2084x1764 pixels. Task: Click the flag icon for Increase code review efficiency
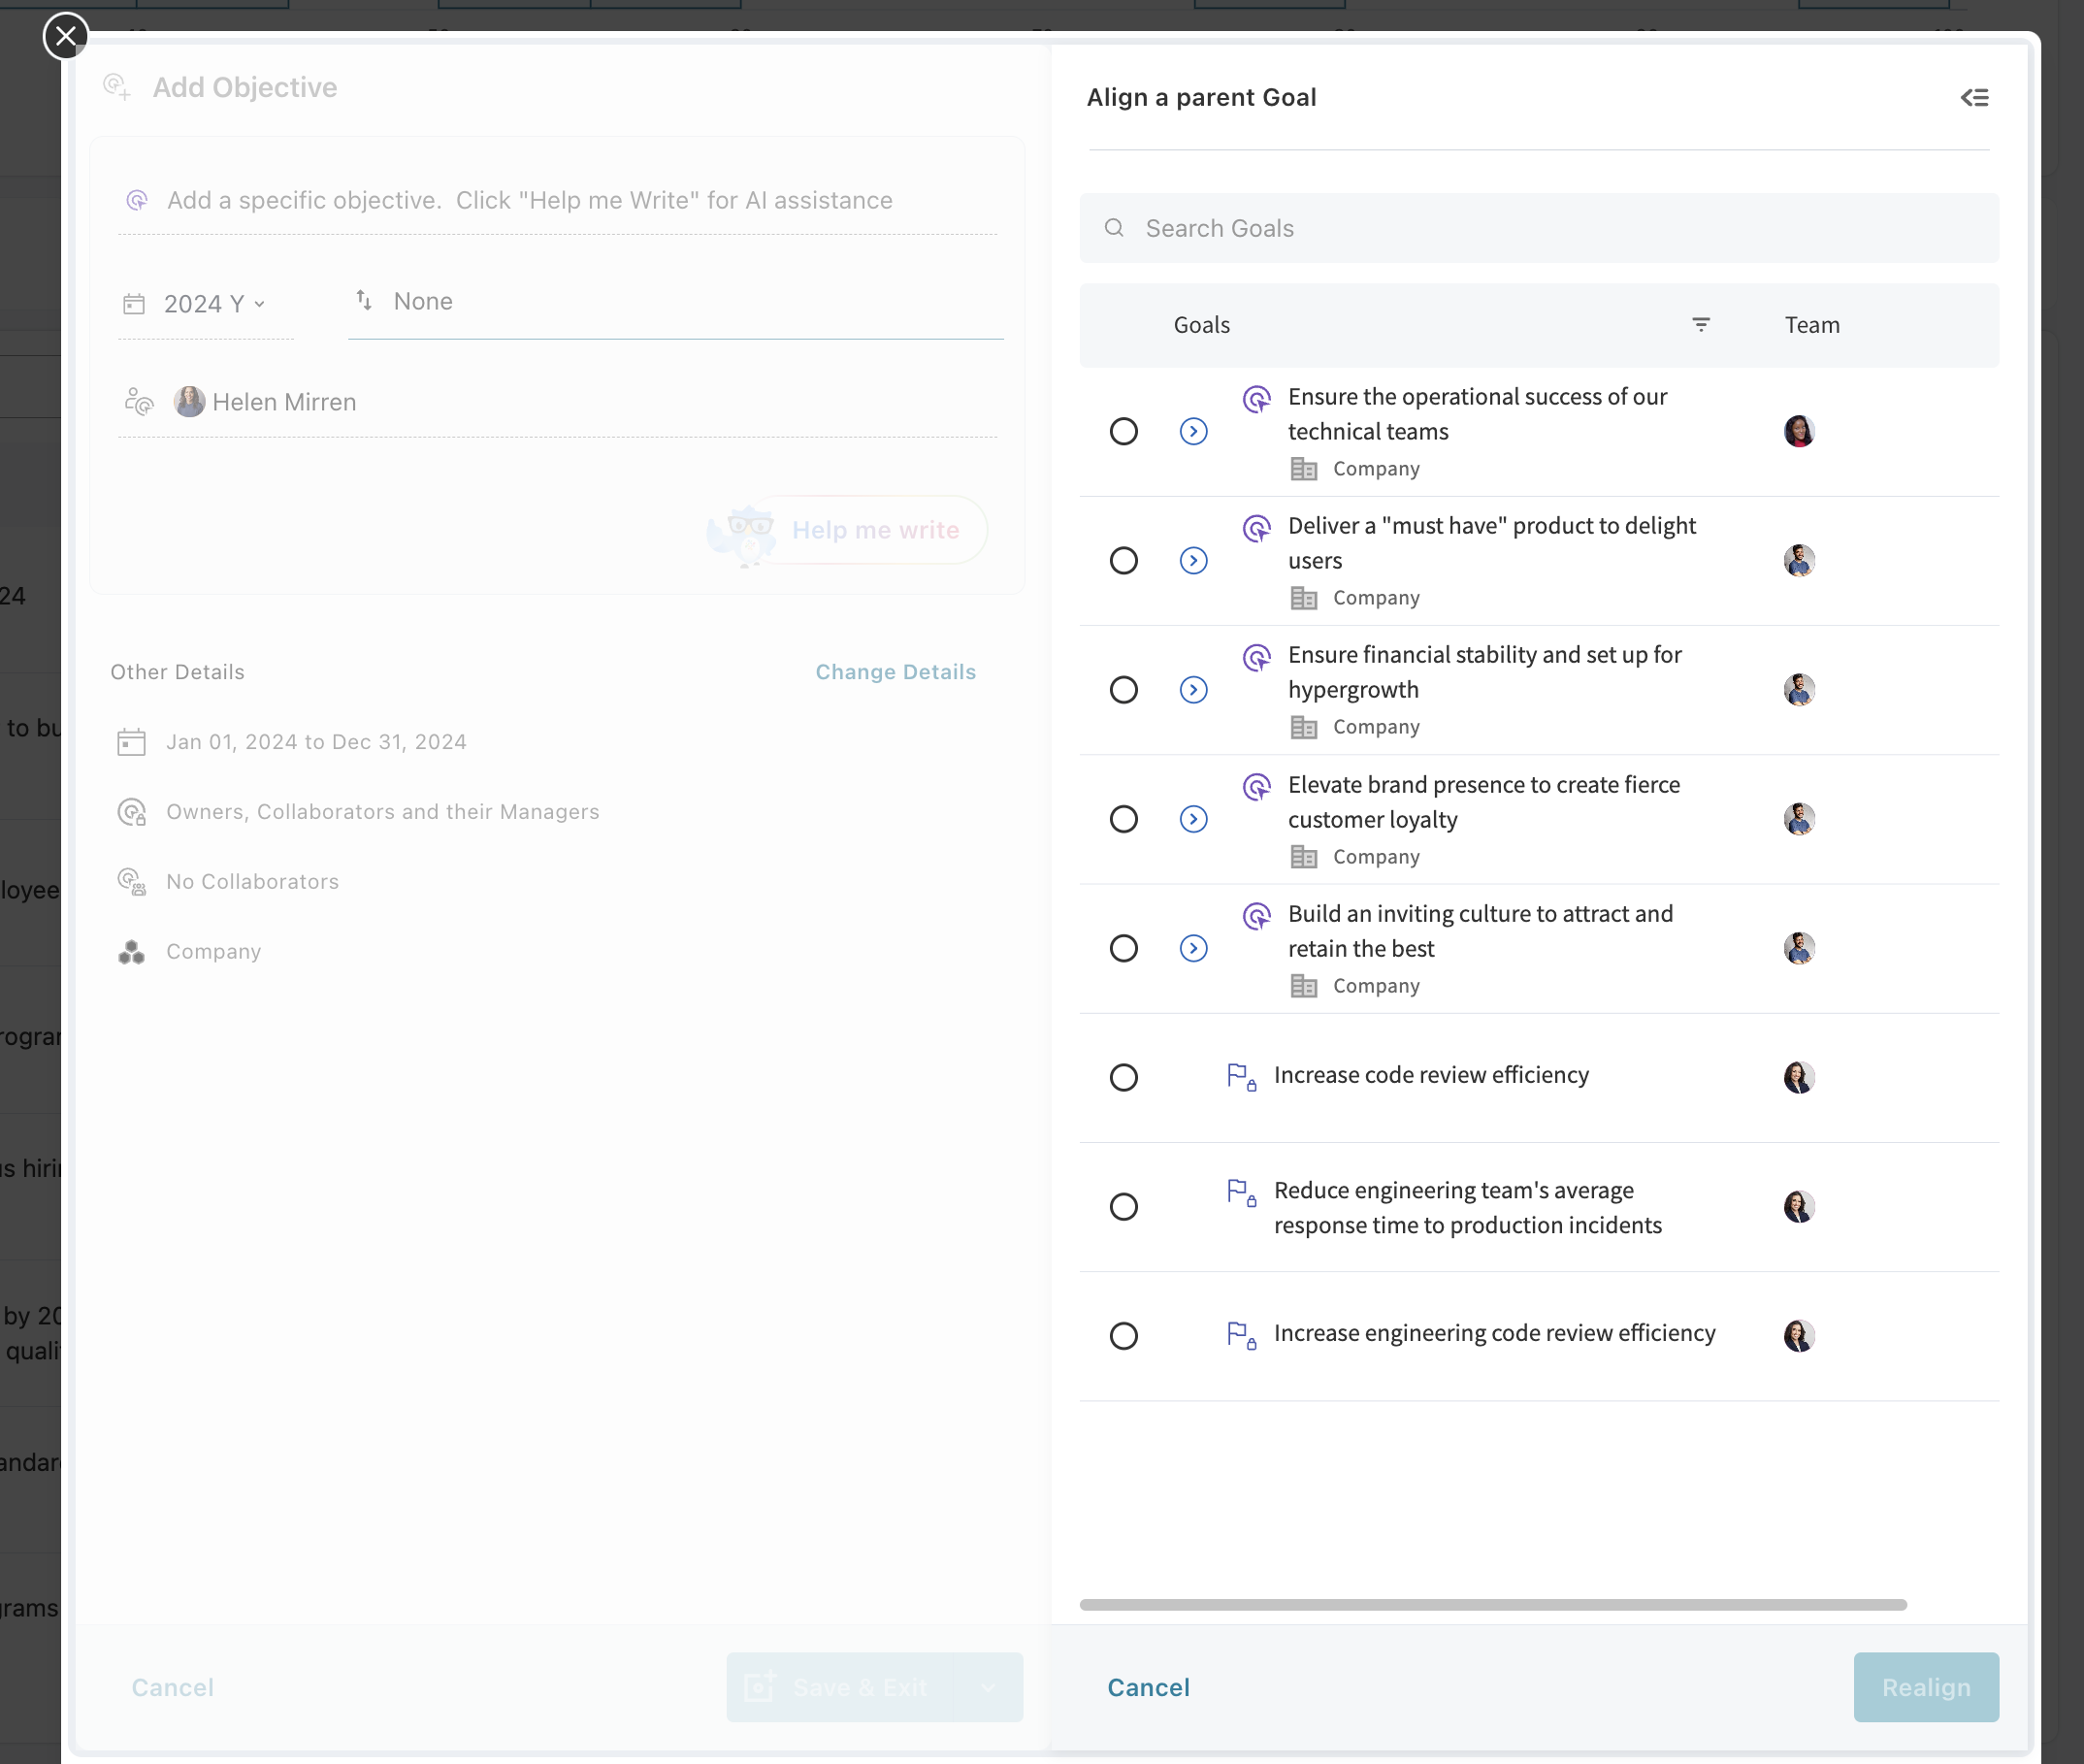coord(1240,1076)
